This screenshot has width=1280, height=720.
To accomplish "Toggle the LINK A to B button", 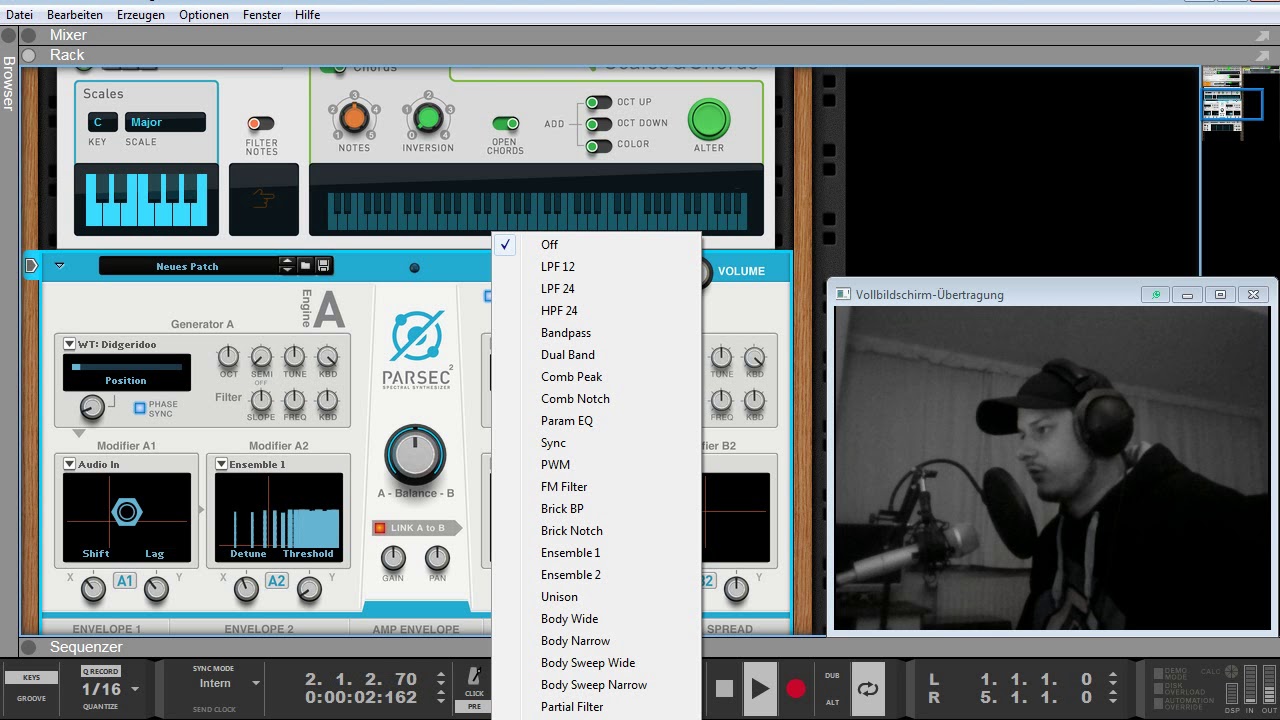I will 416,528.
